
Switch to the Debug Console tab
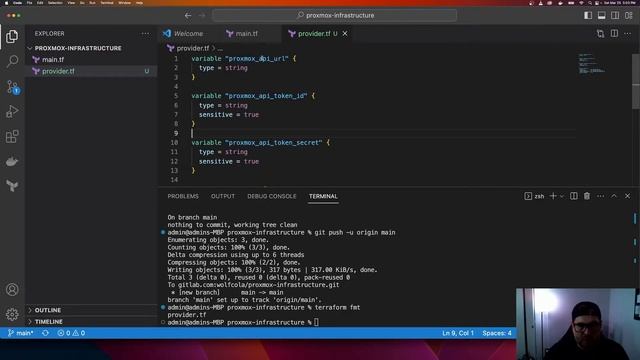coord(271,196)
